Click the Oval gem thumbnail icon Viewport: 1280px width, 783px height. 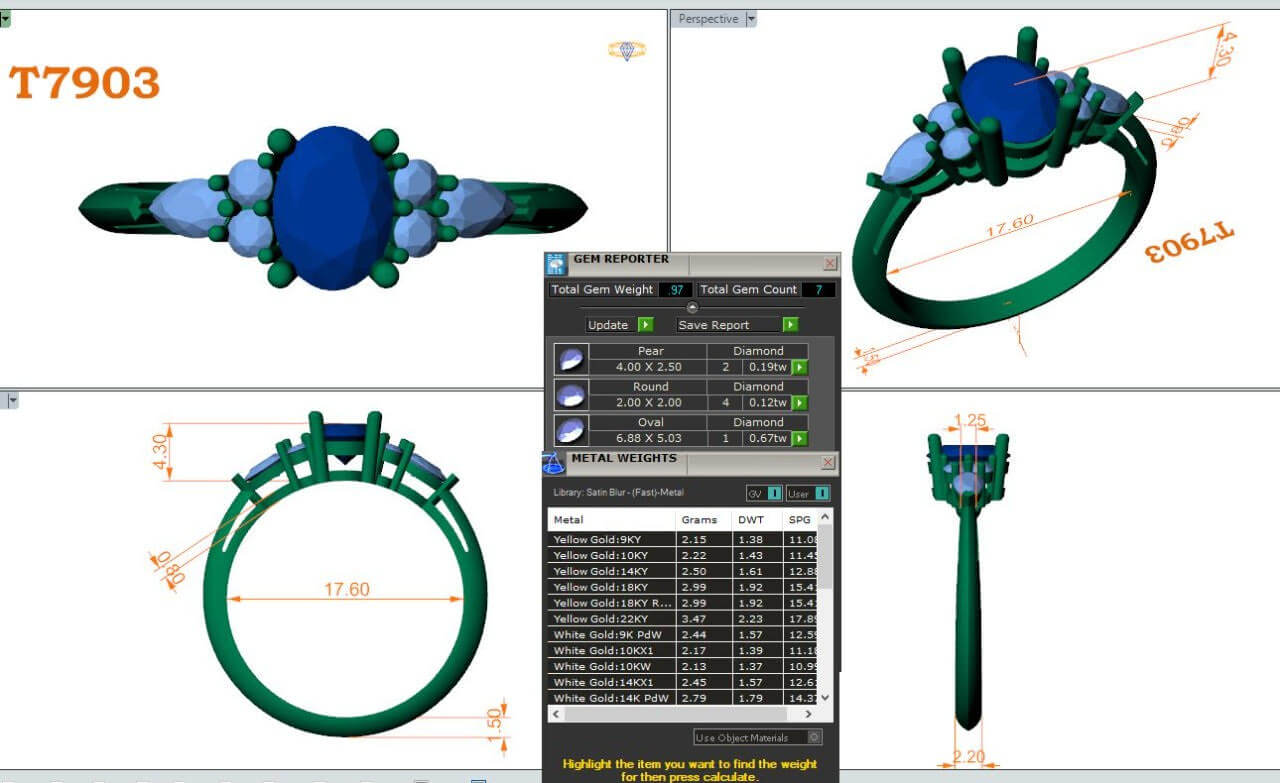570,430
